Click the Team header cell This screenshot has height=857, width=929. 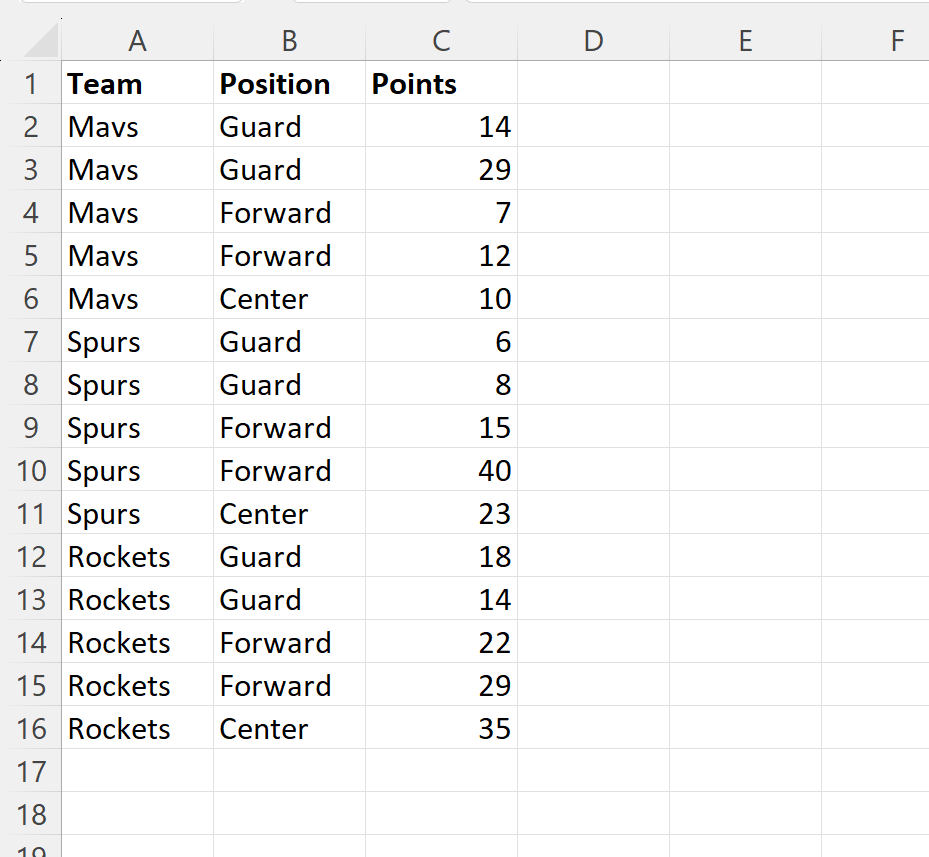[x=137, y=83]
